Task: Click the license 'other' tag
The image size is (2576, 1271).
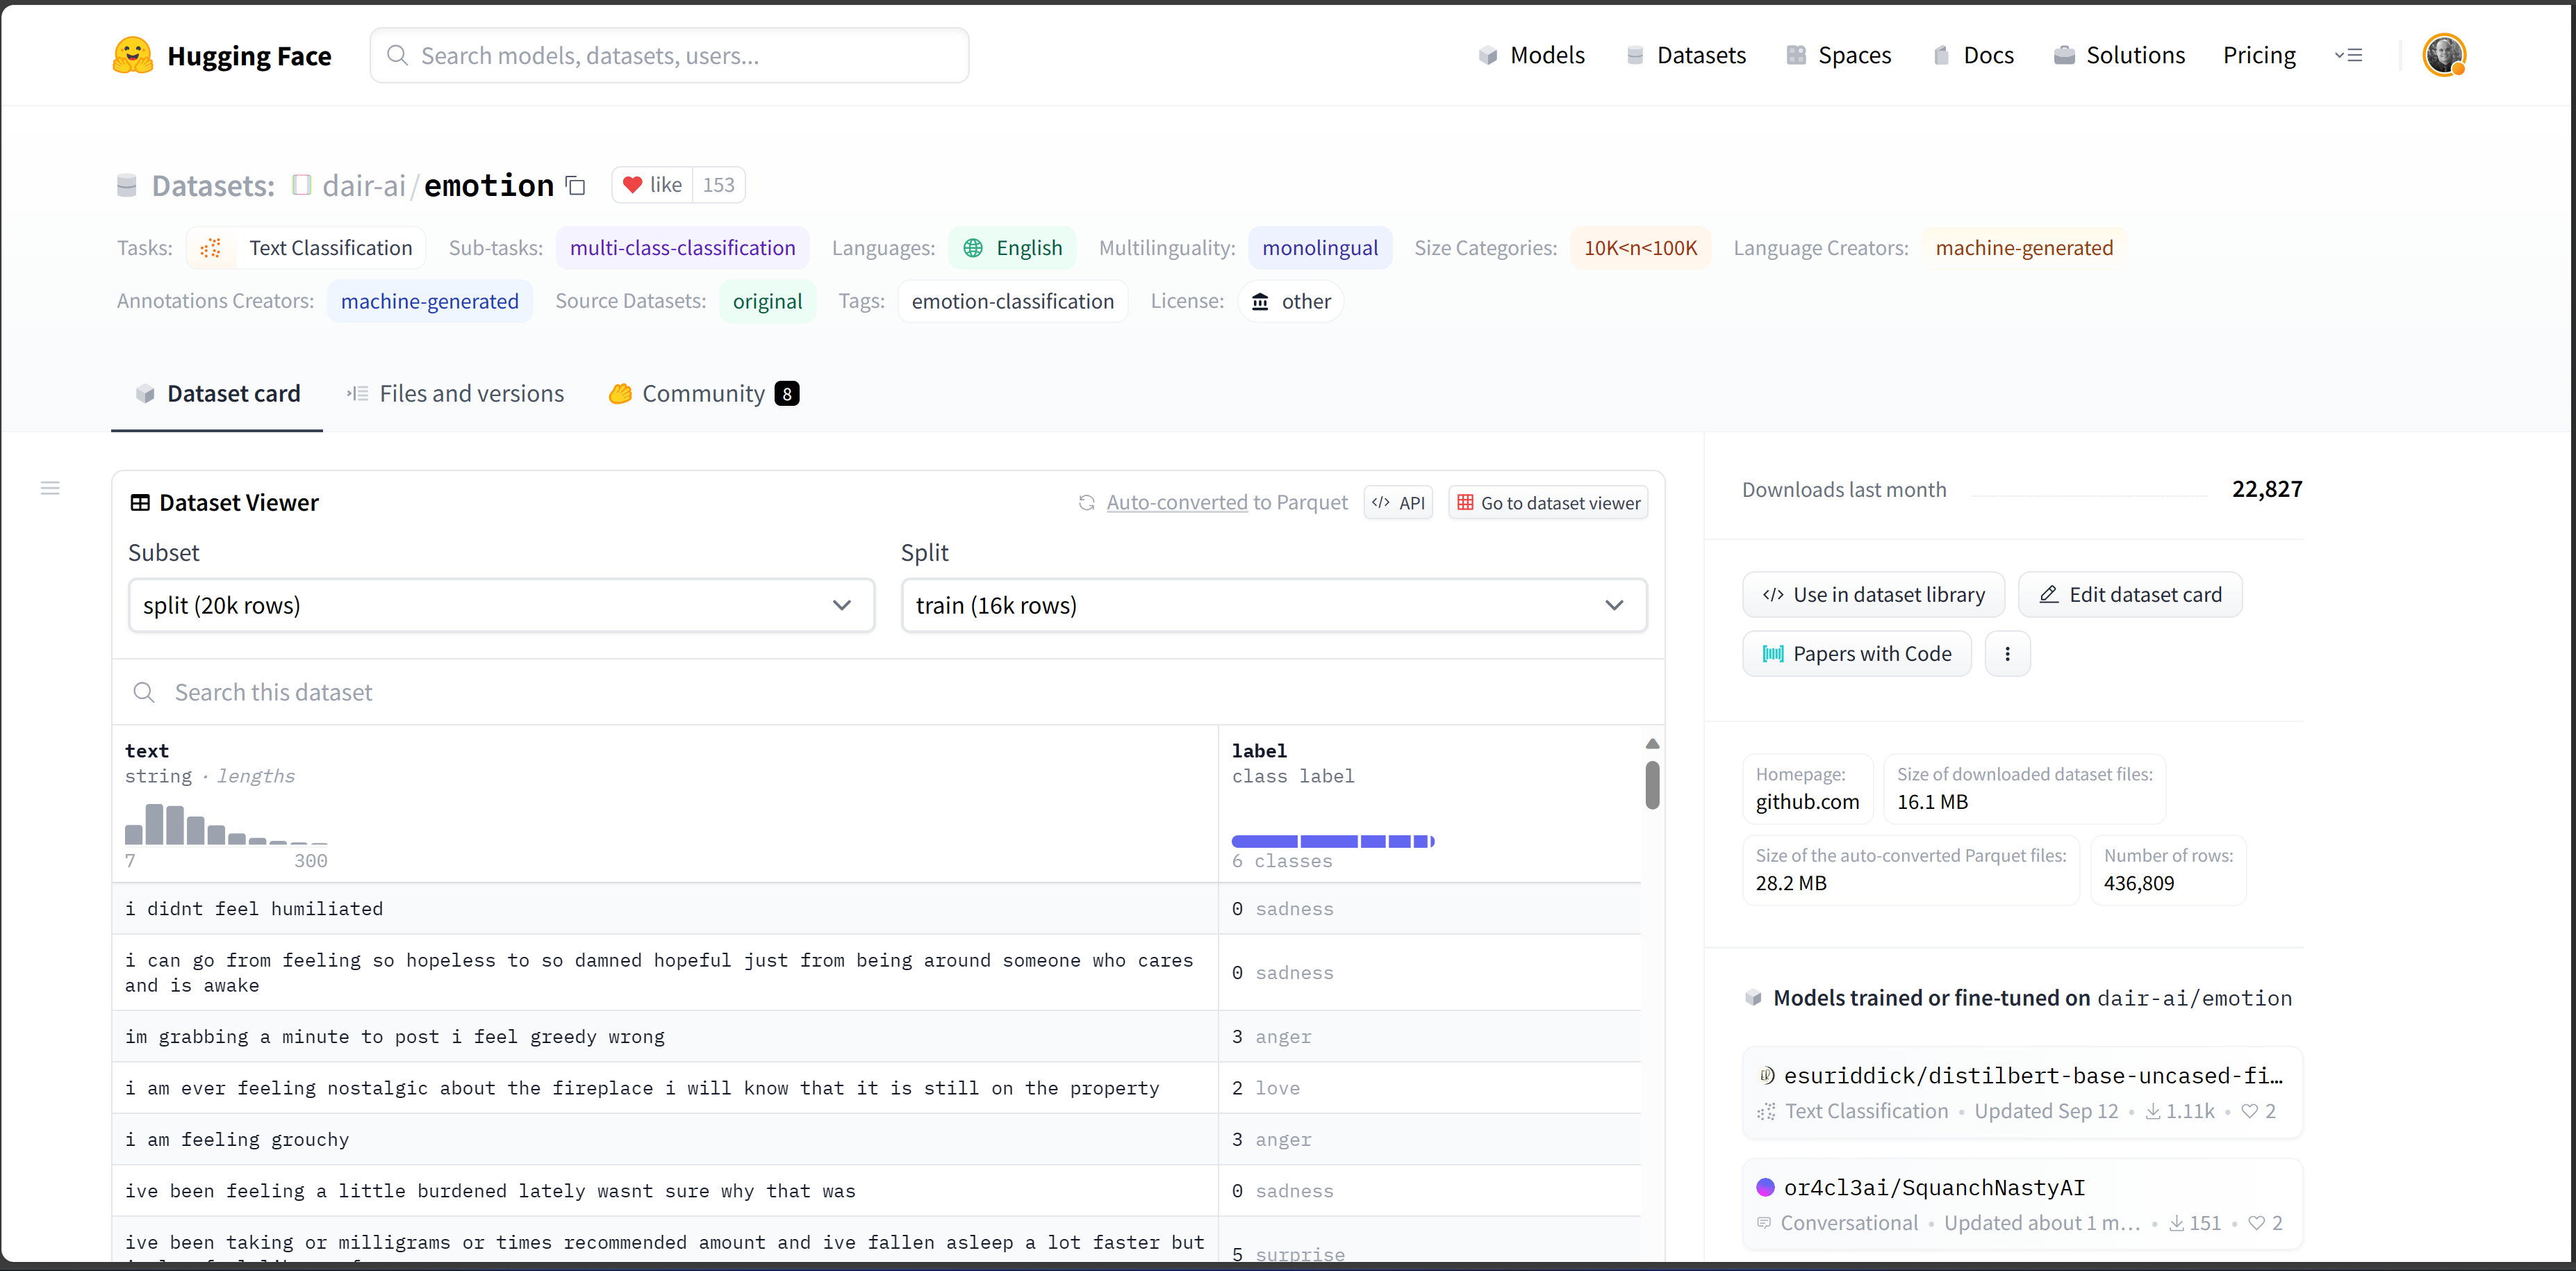Action: 1290,301
